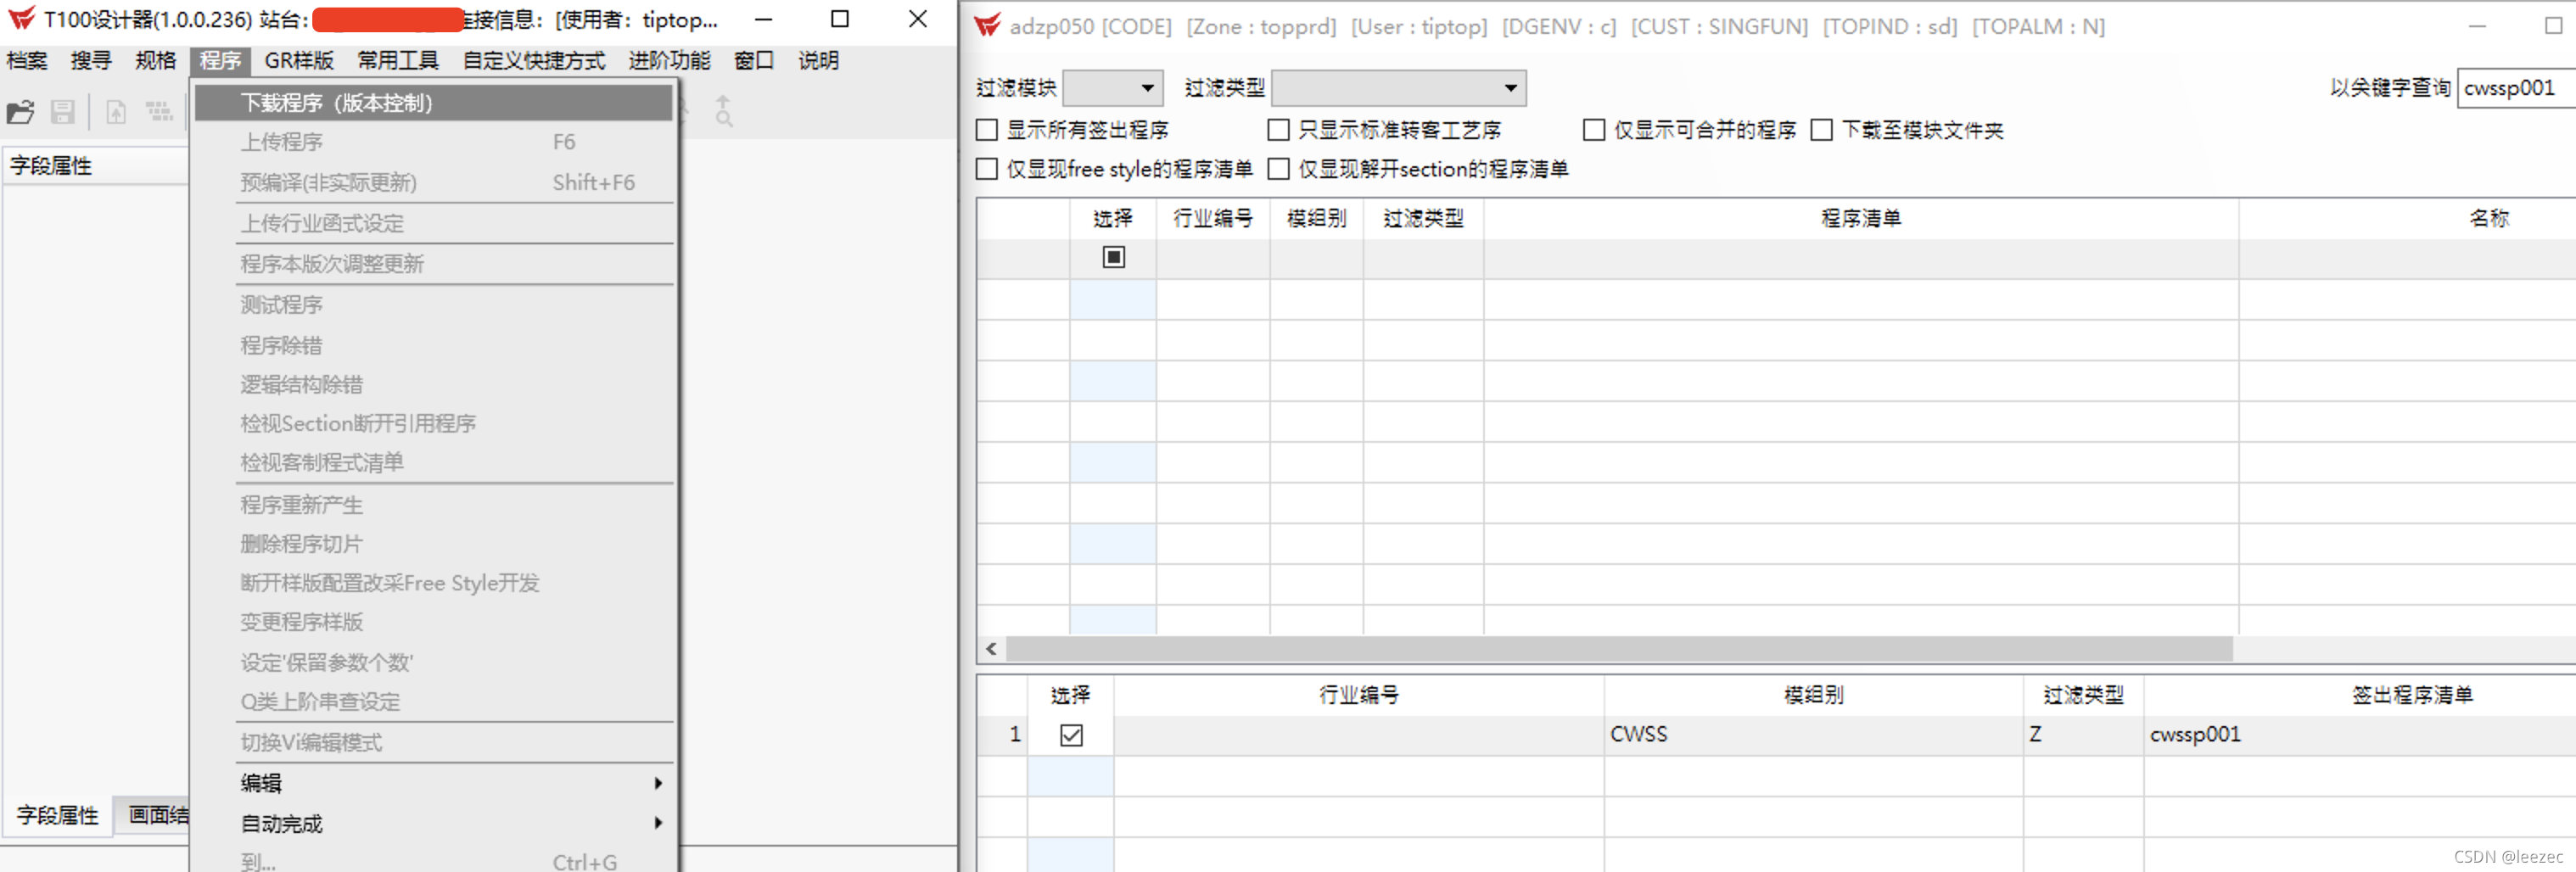This screenshot has width=2576, height=872.
Task: Open the 进阶功能 menu
Action: click(669, 60)
